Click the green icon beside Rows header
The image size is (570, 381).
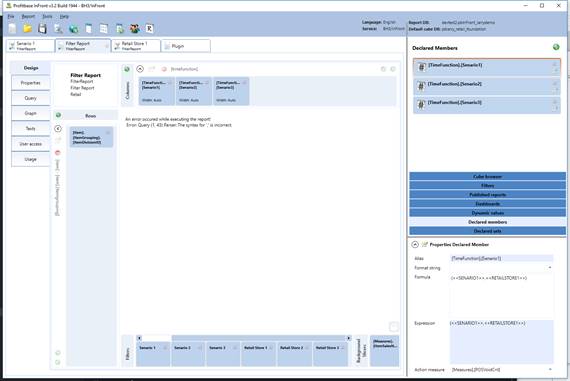[x=58, y=115]
